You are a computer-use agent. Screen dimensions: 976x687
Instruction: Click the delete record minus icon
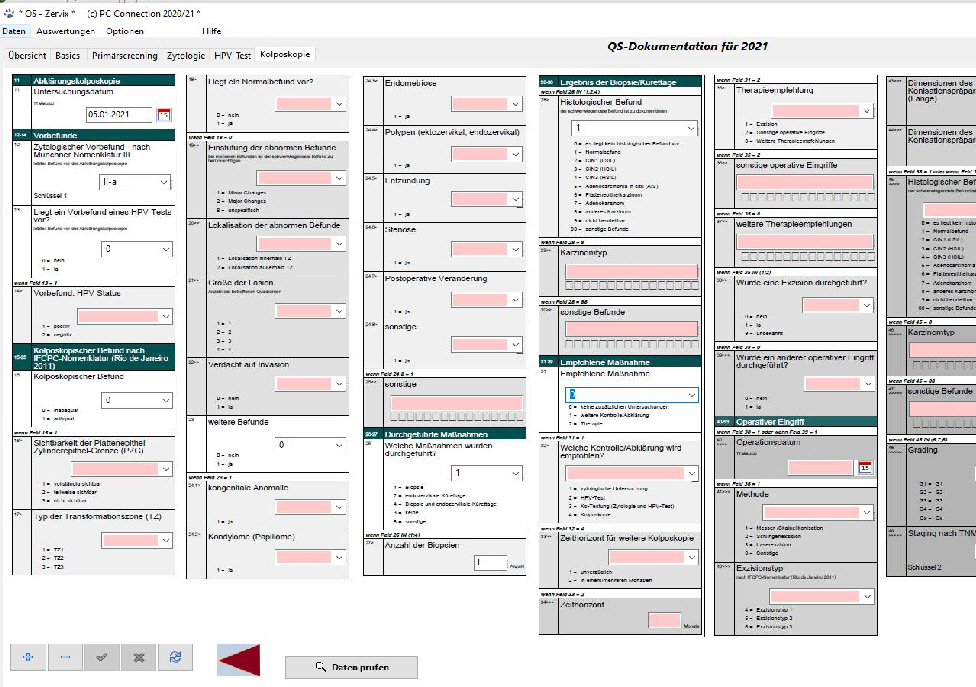click(x=65, y=657)
